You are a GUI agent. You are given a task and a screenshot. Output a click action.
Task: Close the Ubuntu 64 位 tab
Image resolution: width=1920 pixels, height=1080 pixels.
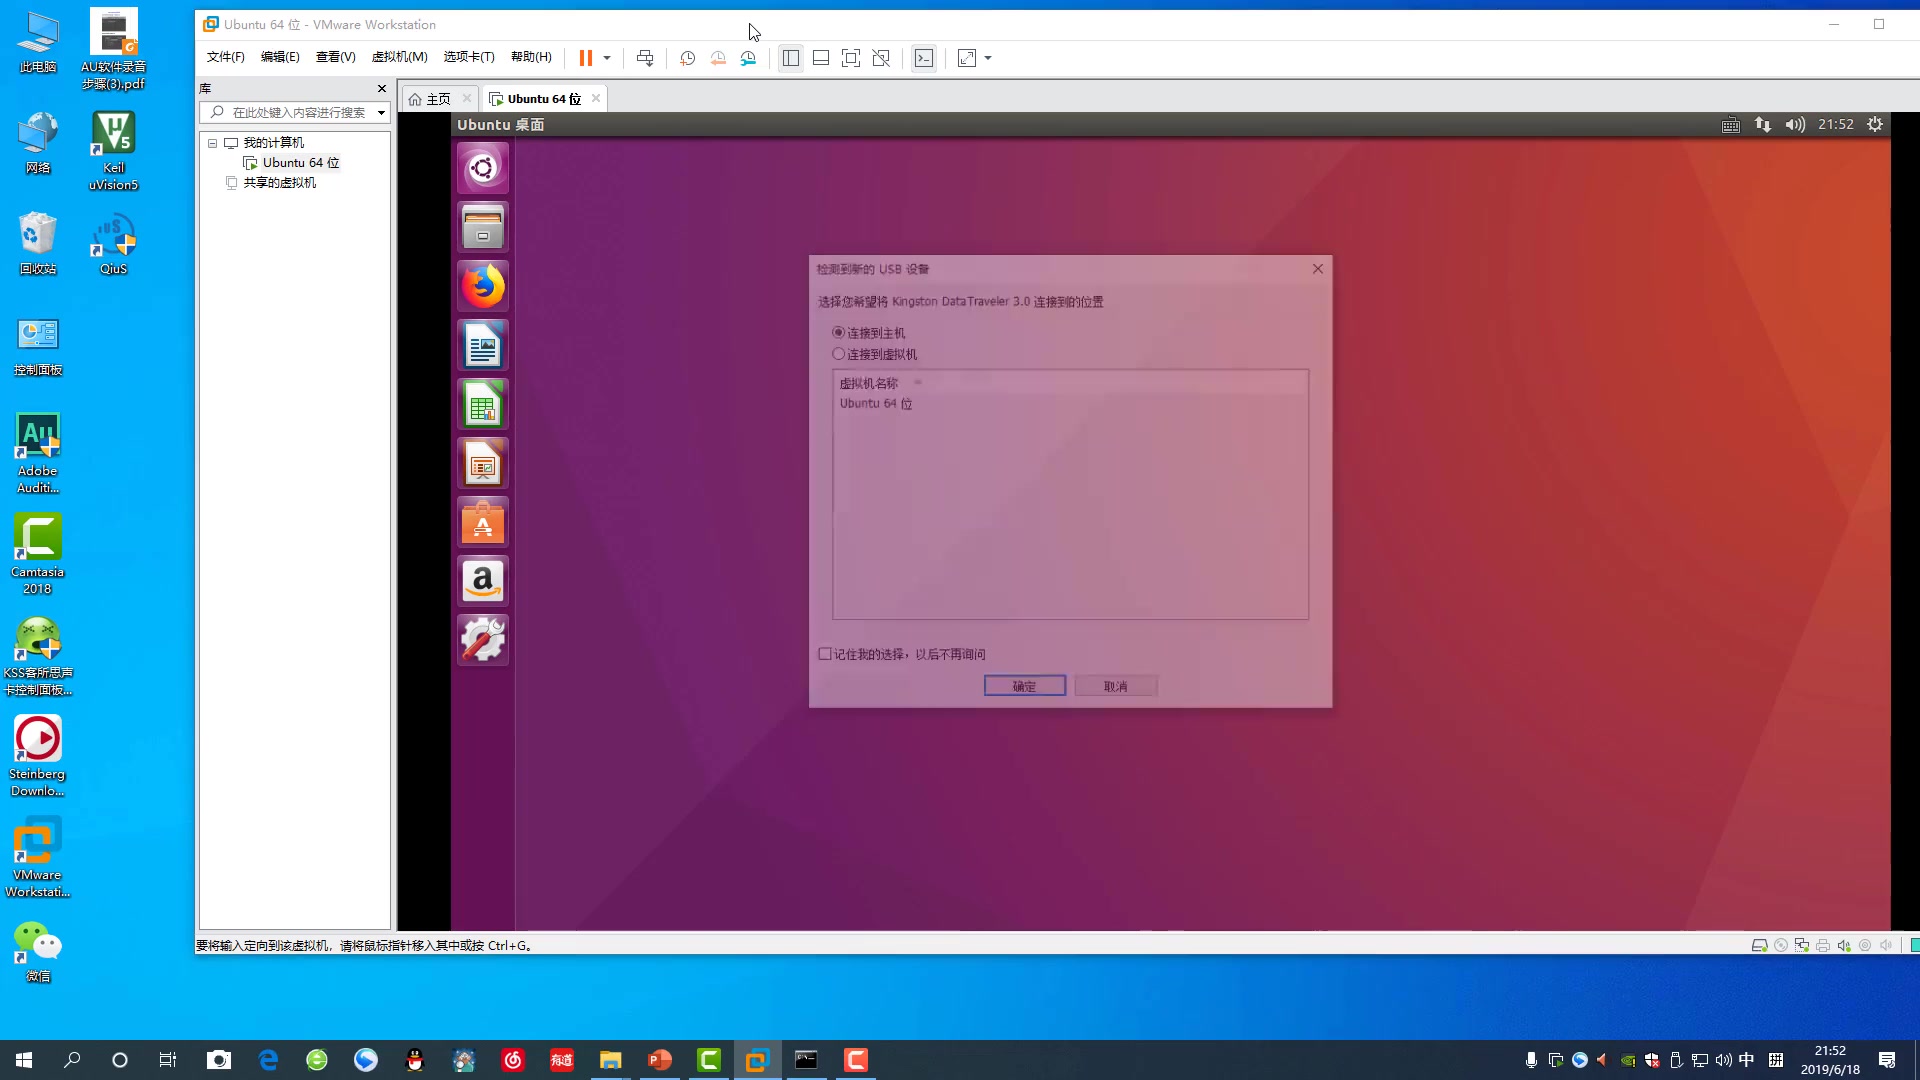pyautogui.click(x=596, y=98)
